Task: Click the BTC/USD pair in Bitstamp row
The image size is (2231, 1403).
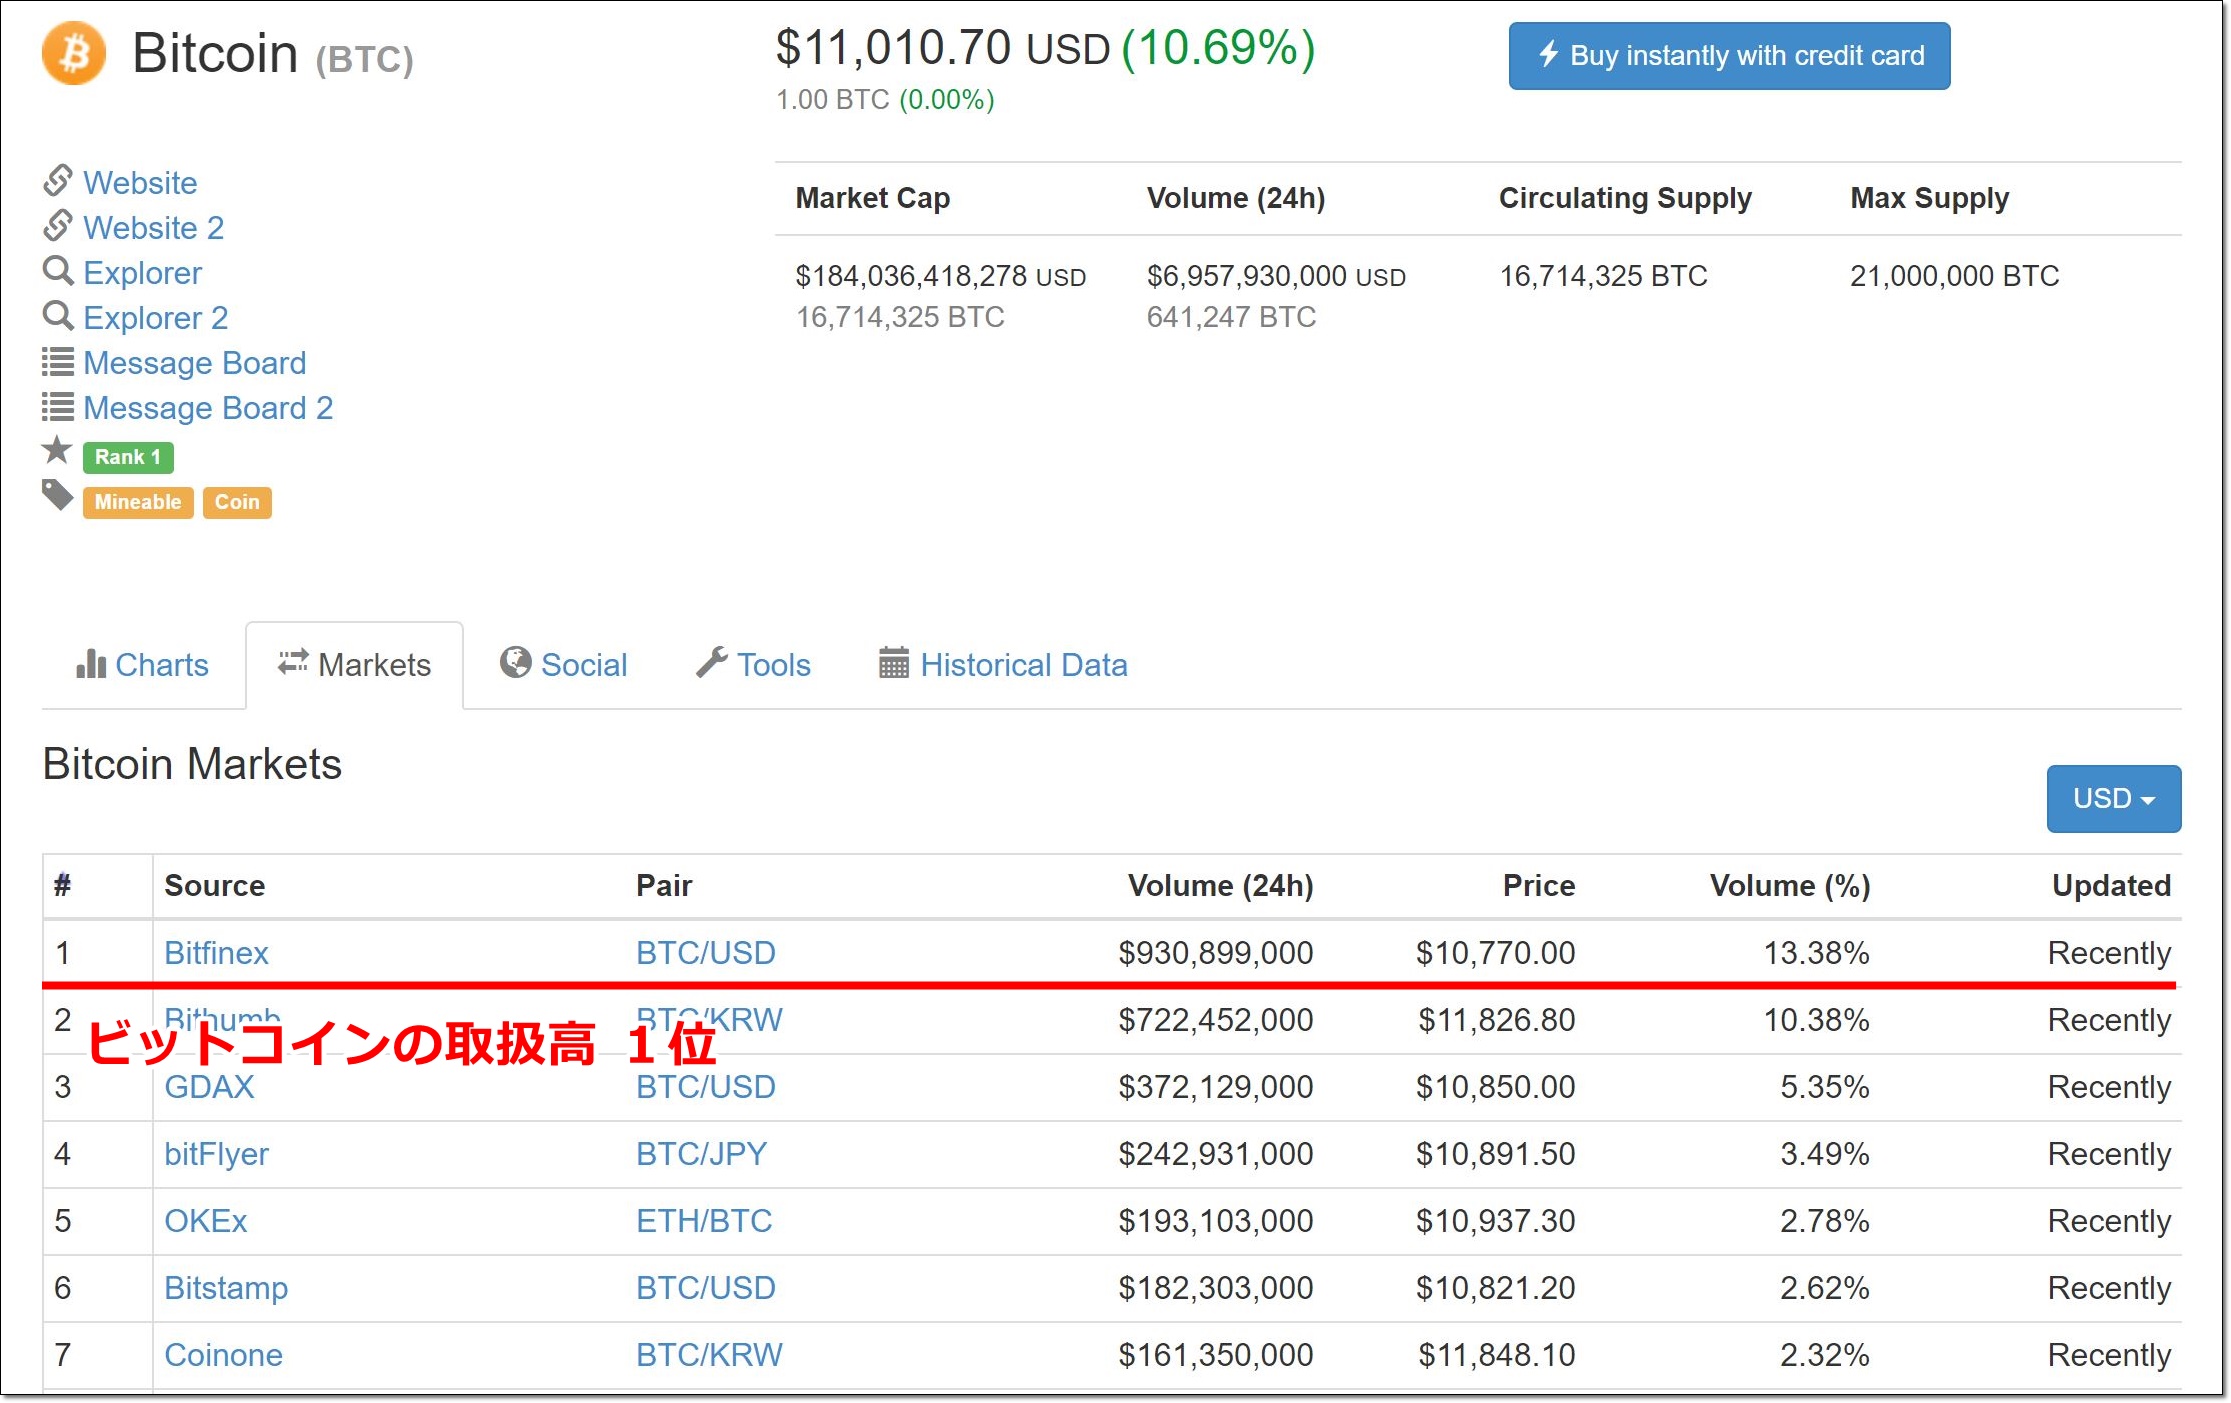Action: [706, 1288]
